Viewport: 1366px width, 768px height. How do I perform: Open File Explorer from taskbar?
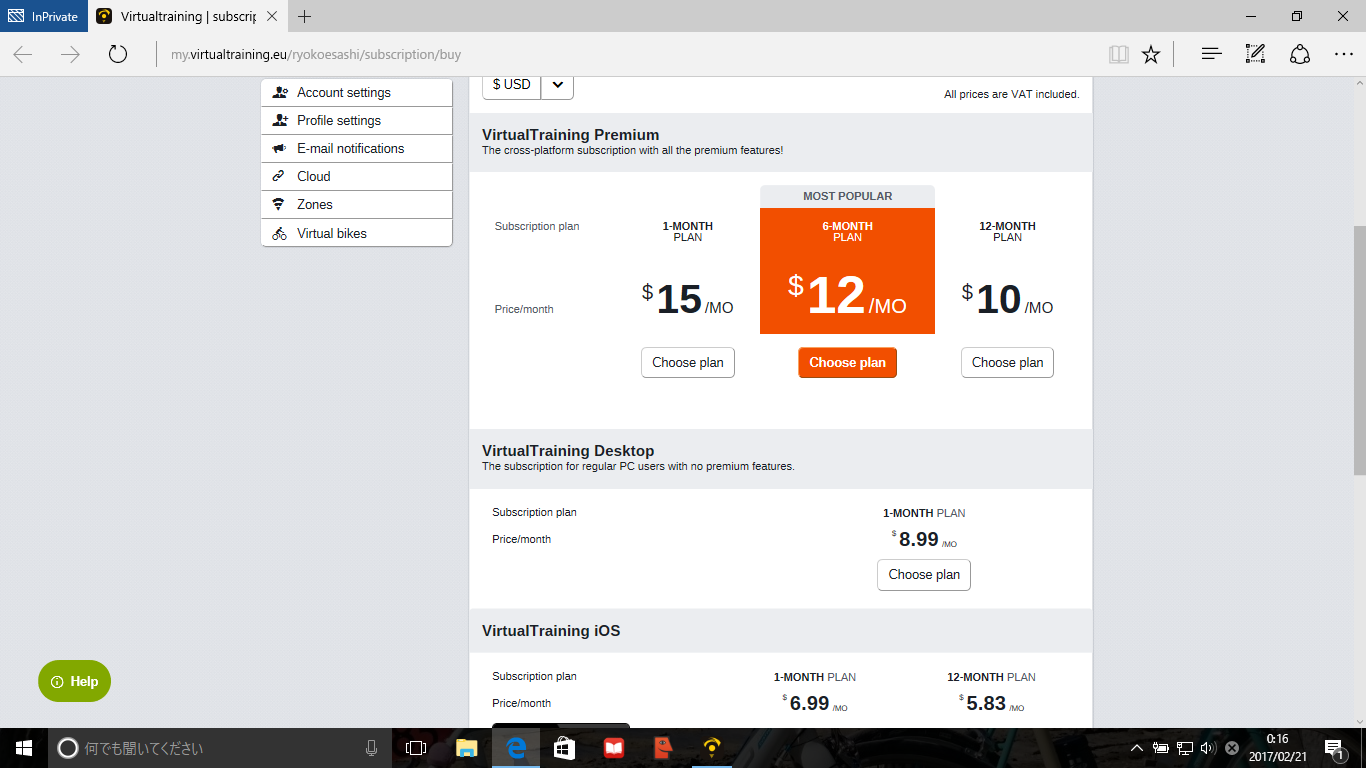[466, 747]
